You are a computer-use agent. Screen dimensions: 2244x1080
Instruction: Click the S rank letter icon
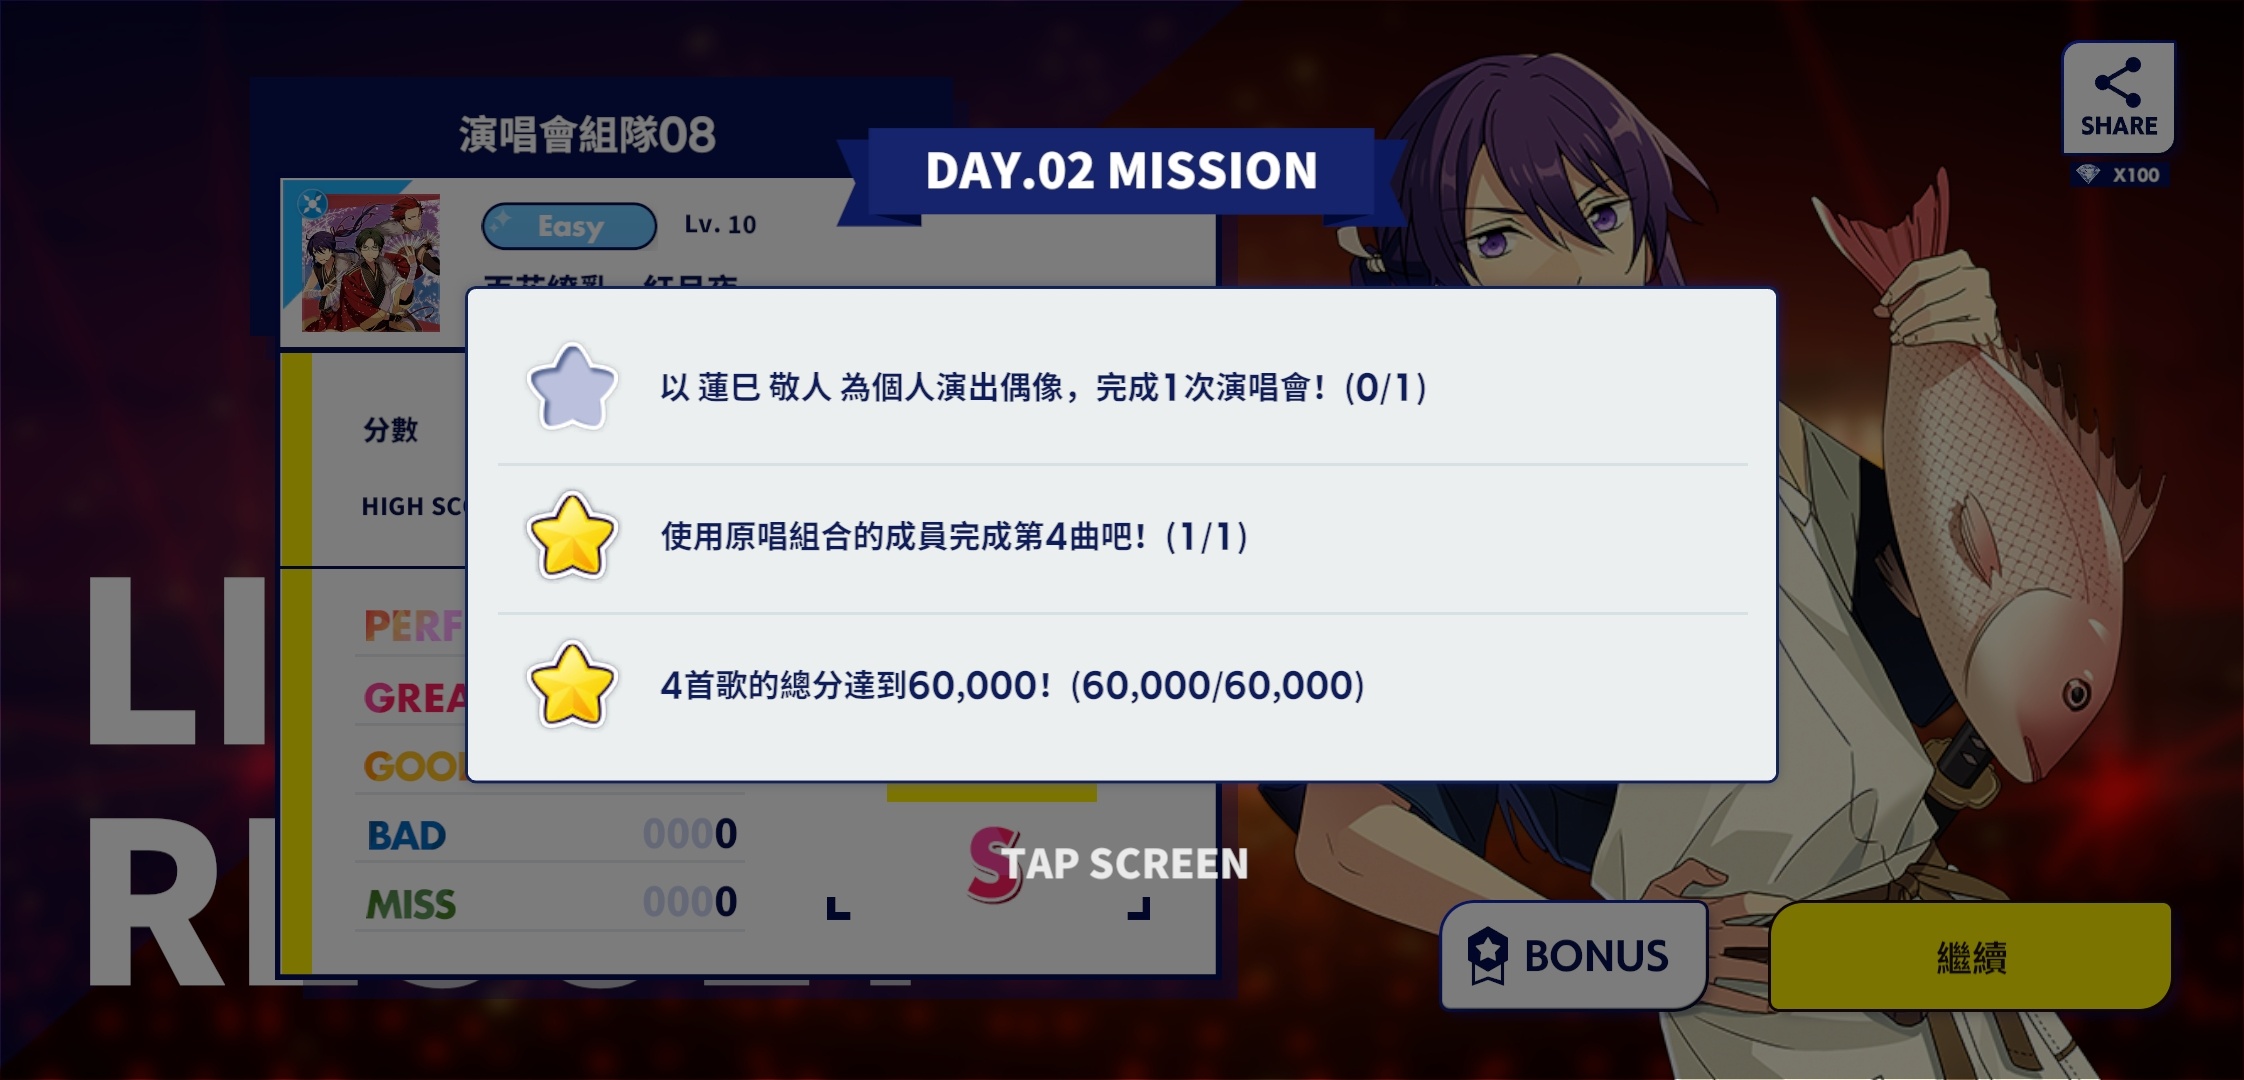[x=992, y=863]
